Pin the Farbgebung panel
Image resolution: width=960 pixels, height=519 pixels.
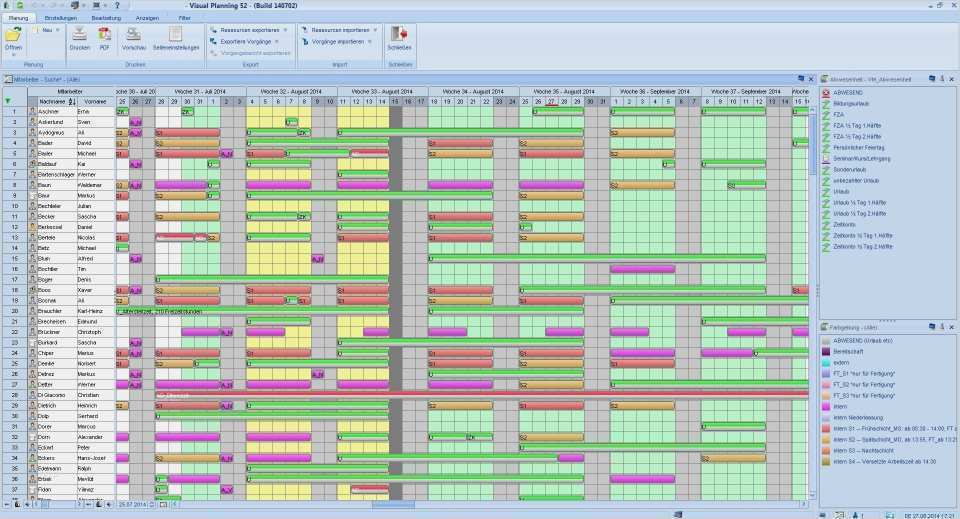(x=941, y=327)
